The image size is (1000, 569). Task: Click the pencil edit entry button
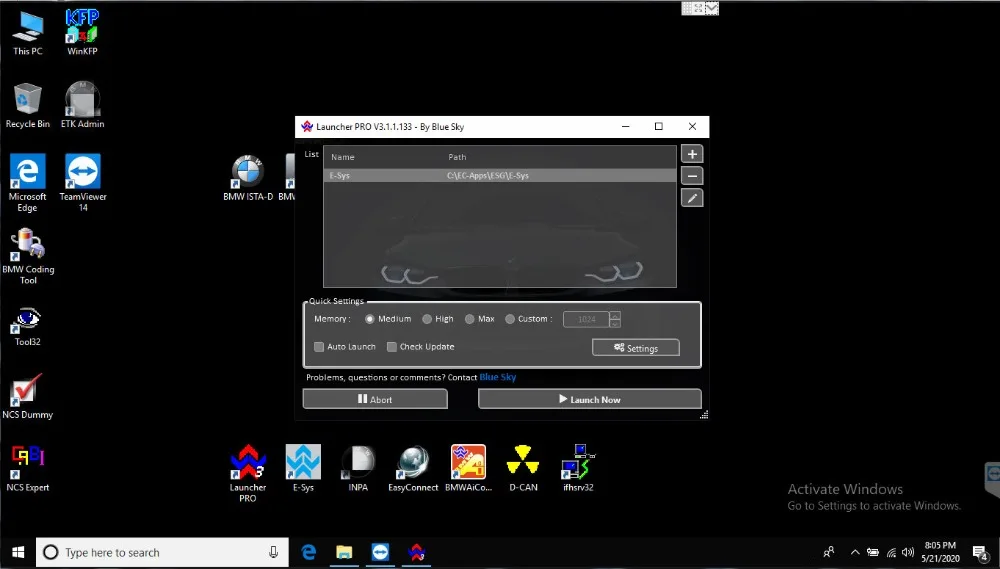(x=692, y=198)
